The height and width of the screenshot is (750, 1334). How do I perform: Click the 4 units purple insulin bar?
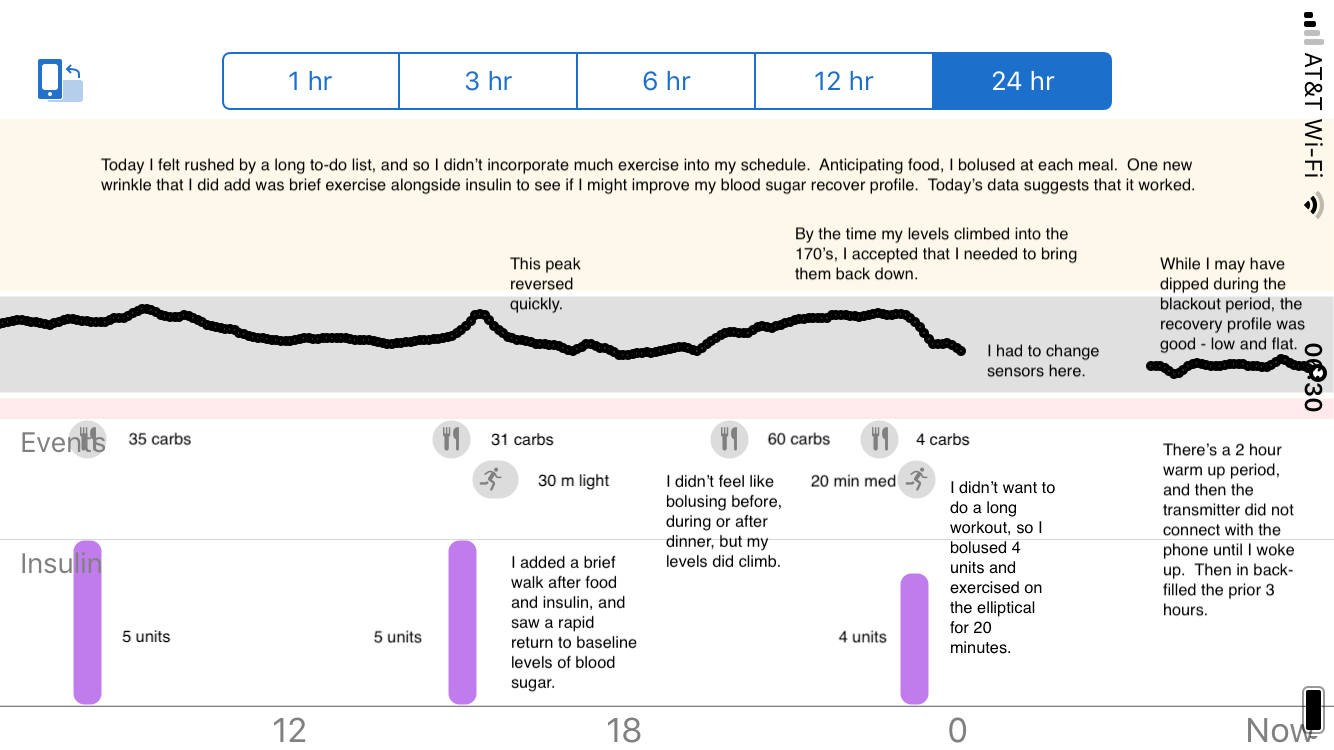click(x=915, y=637)
